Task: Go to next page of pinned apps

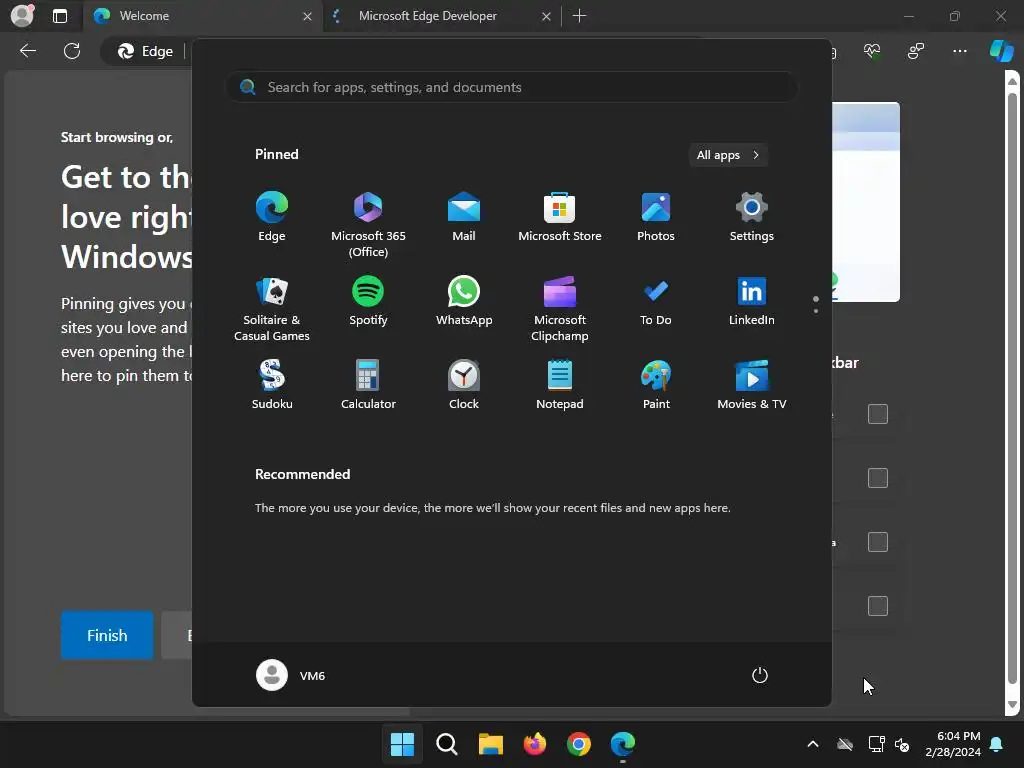Action: (x=816, y=311)
